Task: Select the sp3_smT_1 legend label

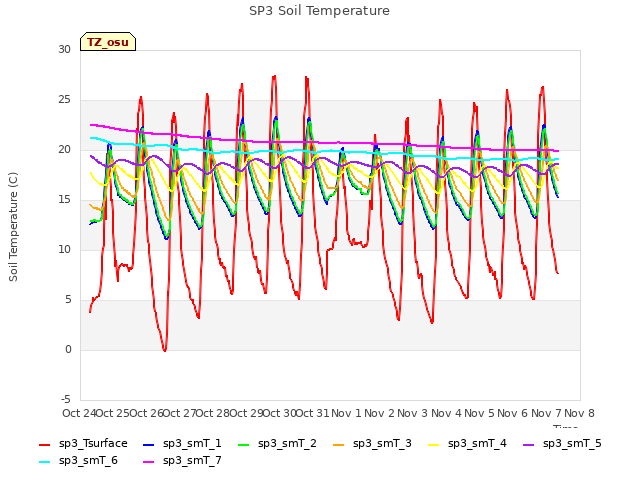Action: pyautogui.click(x=192, y=444)
